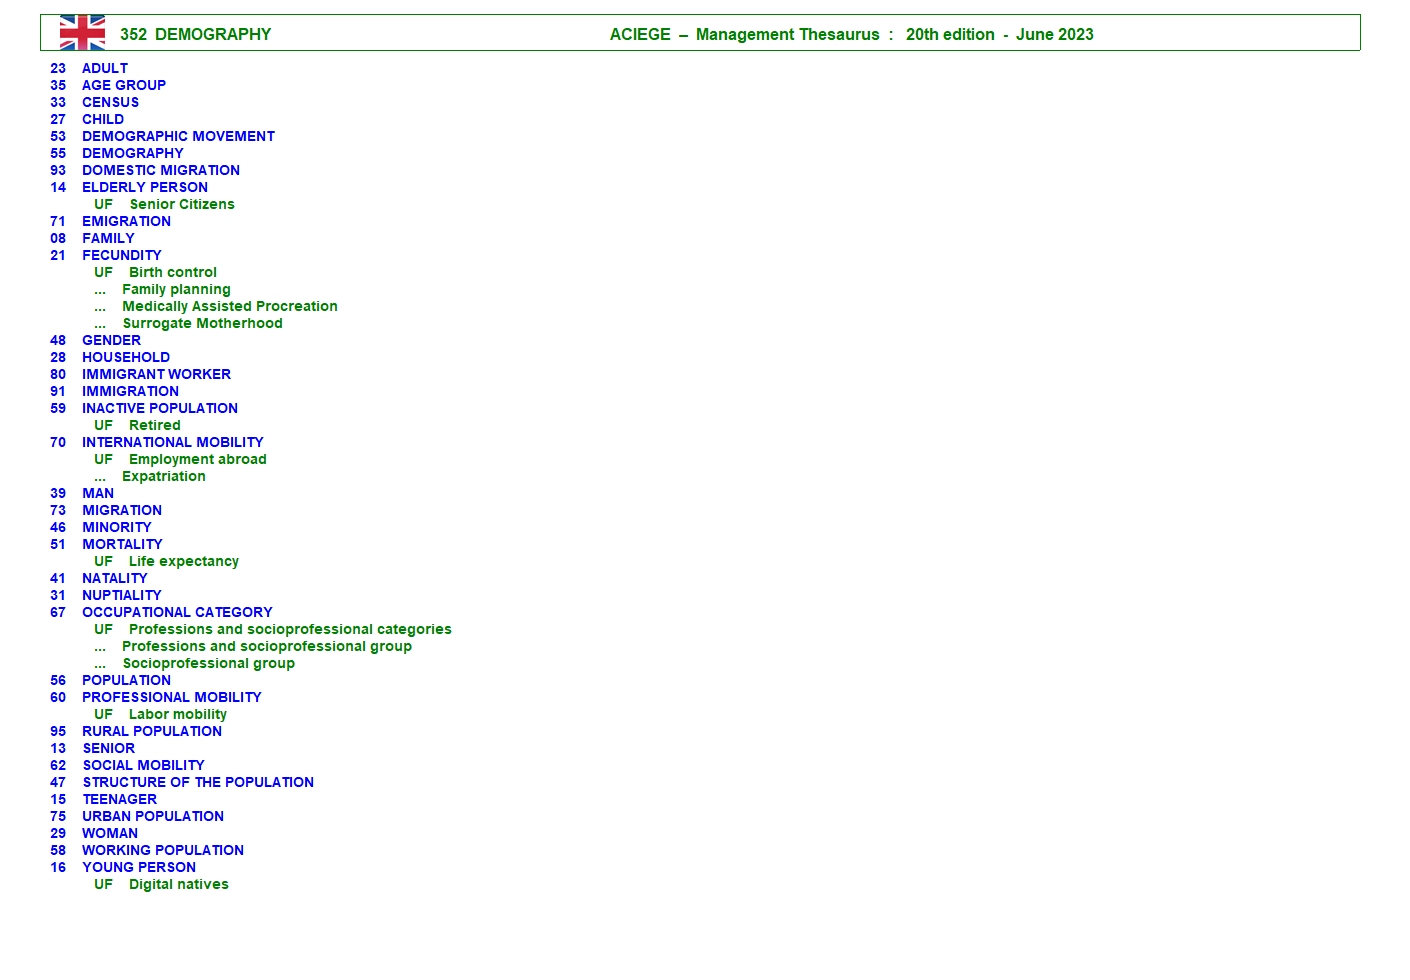
Task: Select the INACTIVE POPULATION term
Action: (160, 408)
